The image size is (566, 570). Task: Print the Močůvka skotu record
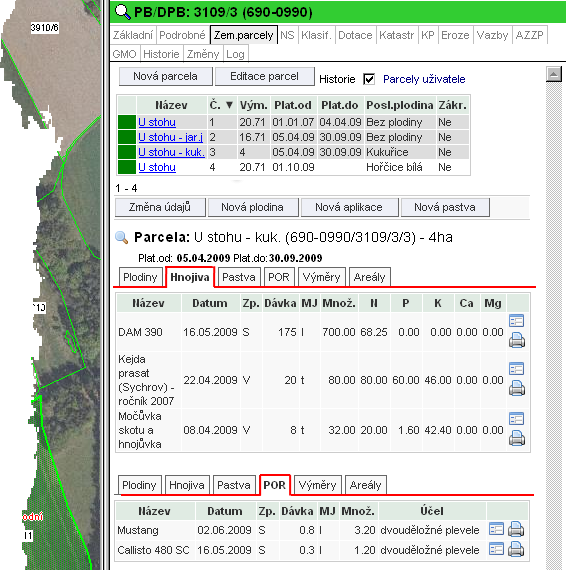(517, 438)
